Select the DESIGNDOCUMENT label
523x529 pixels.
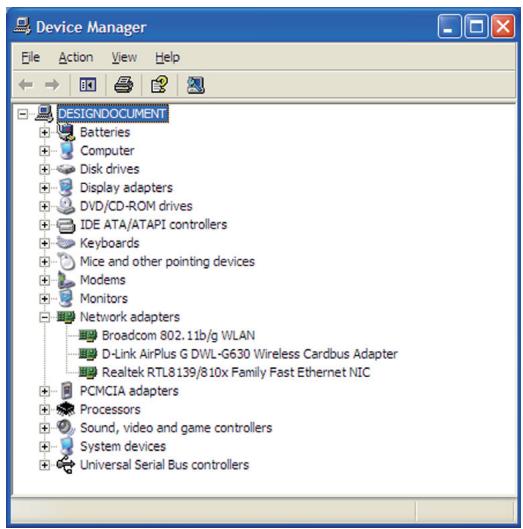[112, 114]
